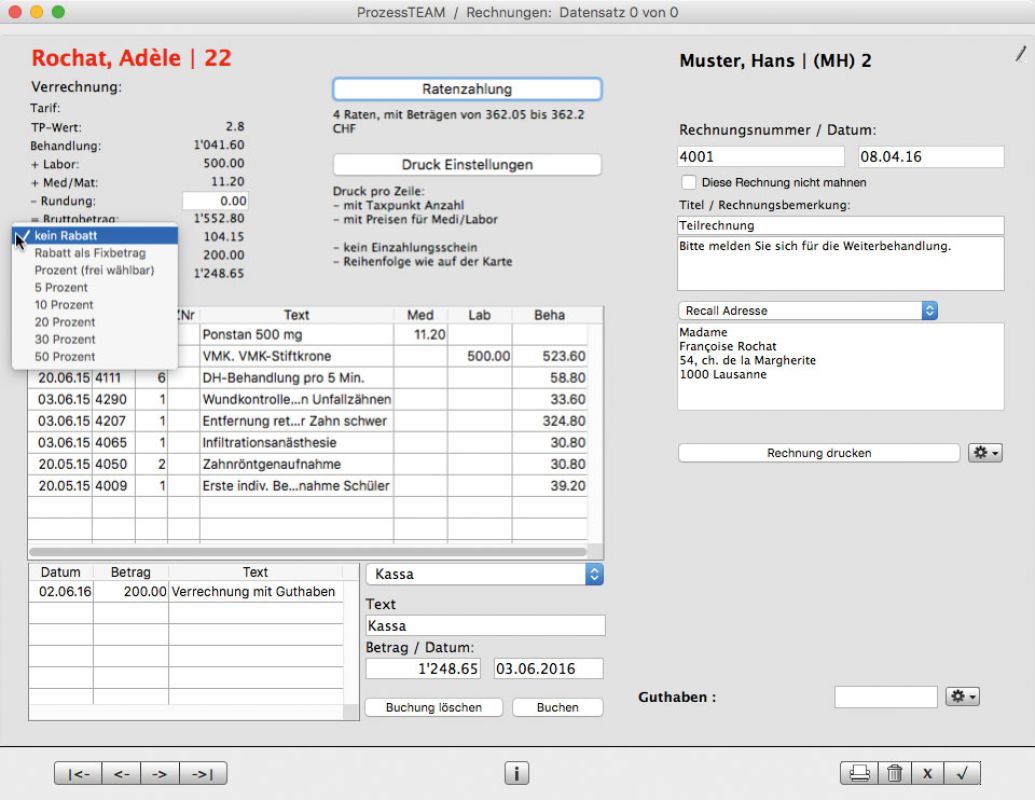Click the trash can delete icon
1035x800 pixels.
tap(894, 772)
